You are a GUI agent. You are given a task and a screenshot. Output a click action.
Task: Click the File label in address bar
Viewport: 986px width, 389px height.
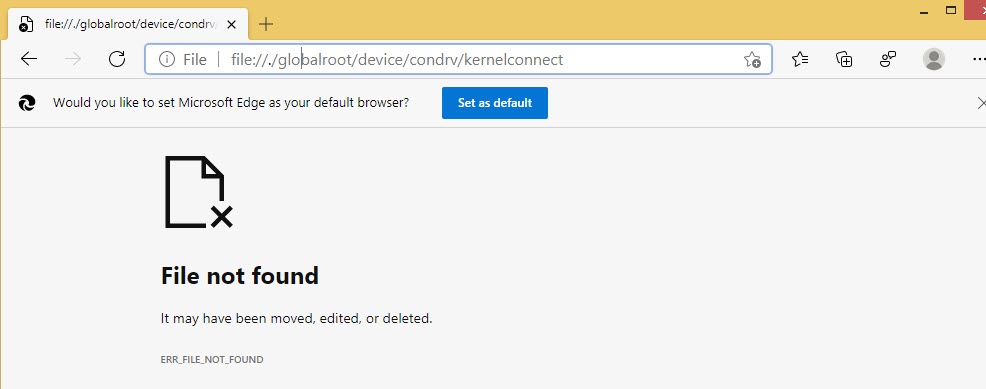pos(195,60)
